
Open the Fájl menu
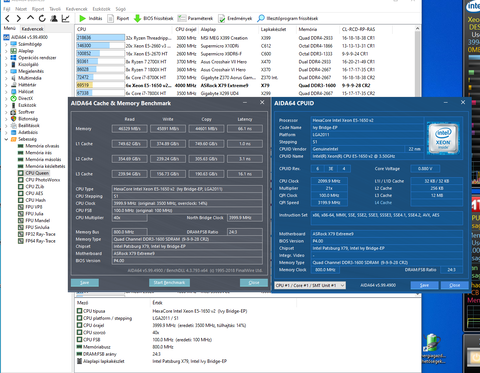click(x=7, y=9)
